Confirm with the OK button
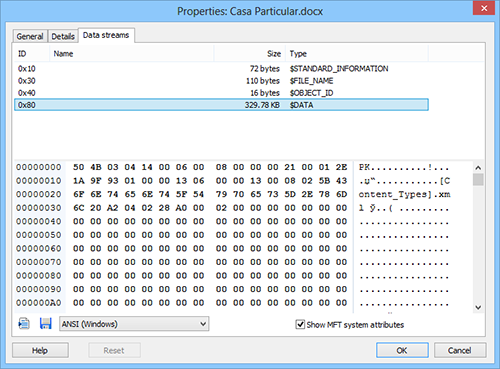 tap(402, 350)
